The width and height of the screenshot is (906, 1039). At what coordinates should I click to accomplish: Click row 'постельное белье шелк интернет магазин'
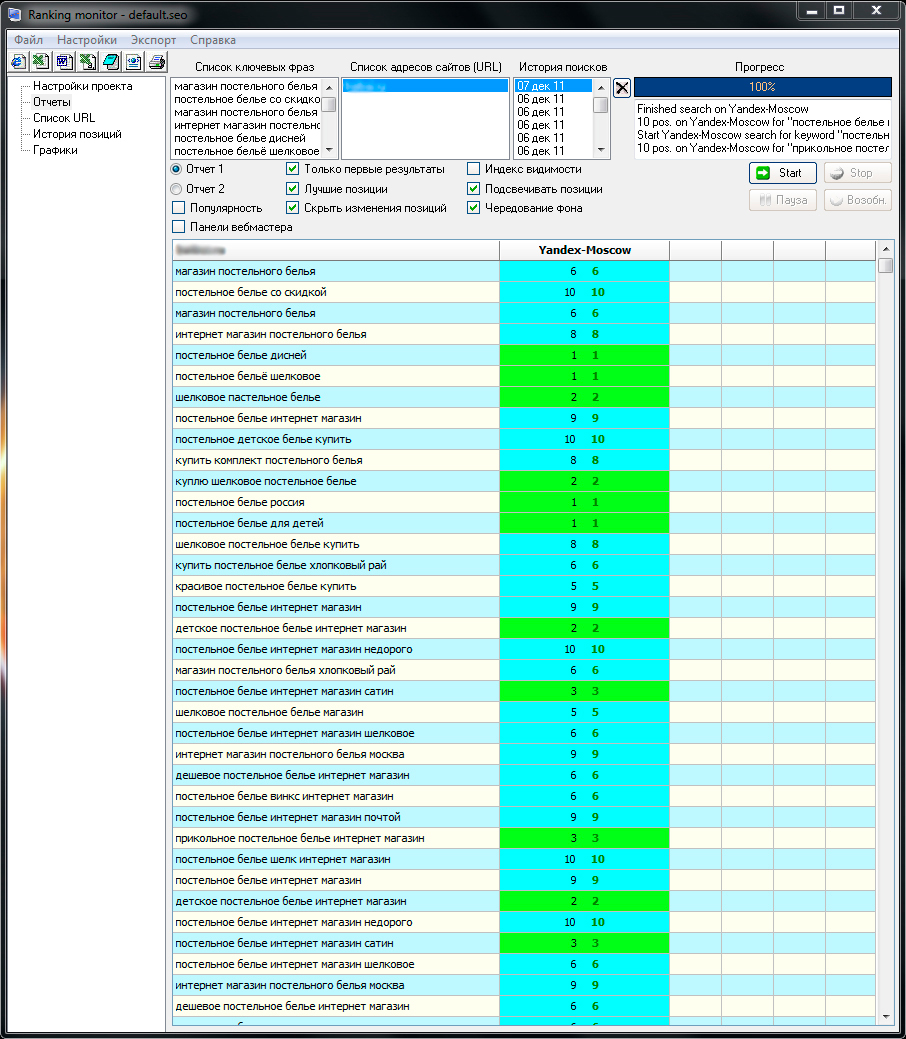pos(524,859)
